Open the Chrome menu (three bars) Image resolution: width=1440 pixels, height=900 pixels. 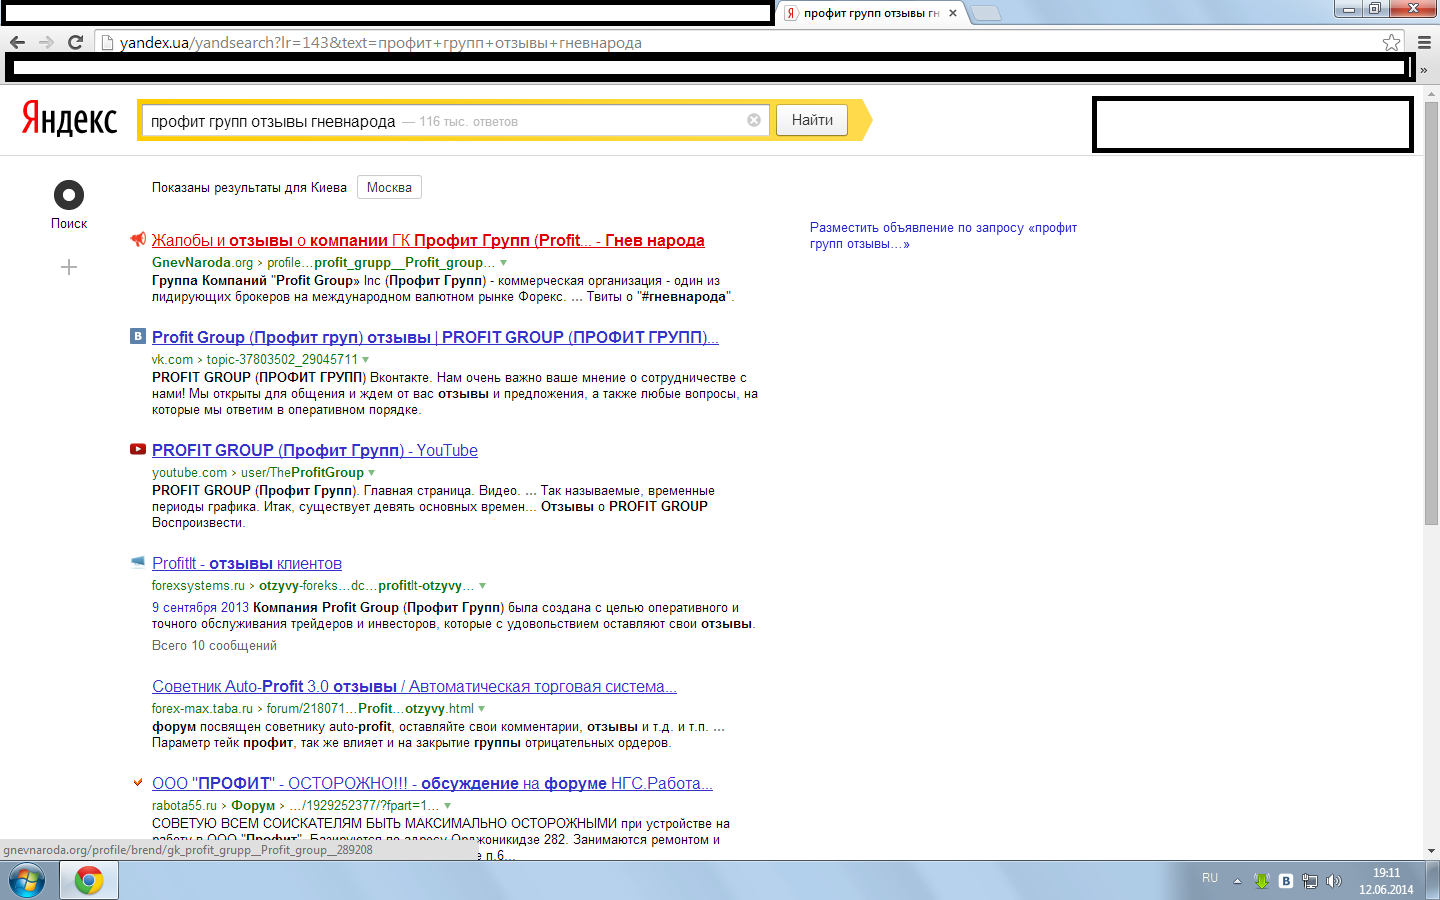[1424, 42]
